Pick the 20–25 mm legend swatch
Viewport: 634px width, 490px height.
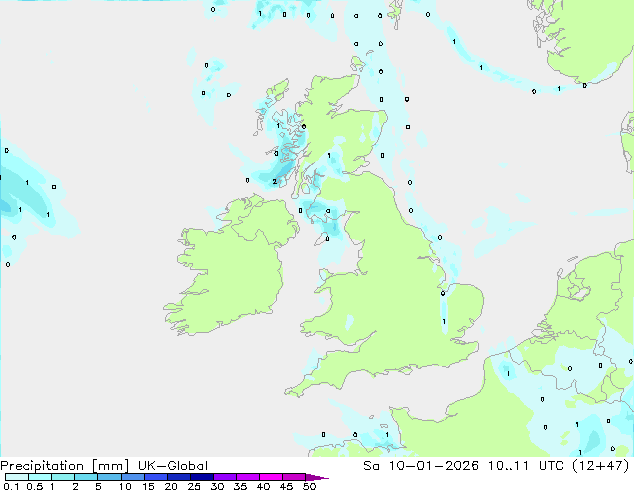point(178,477)
